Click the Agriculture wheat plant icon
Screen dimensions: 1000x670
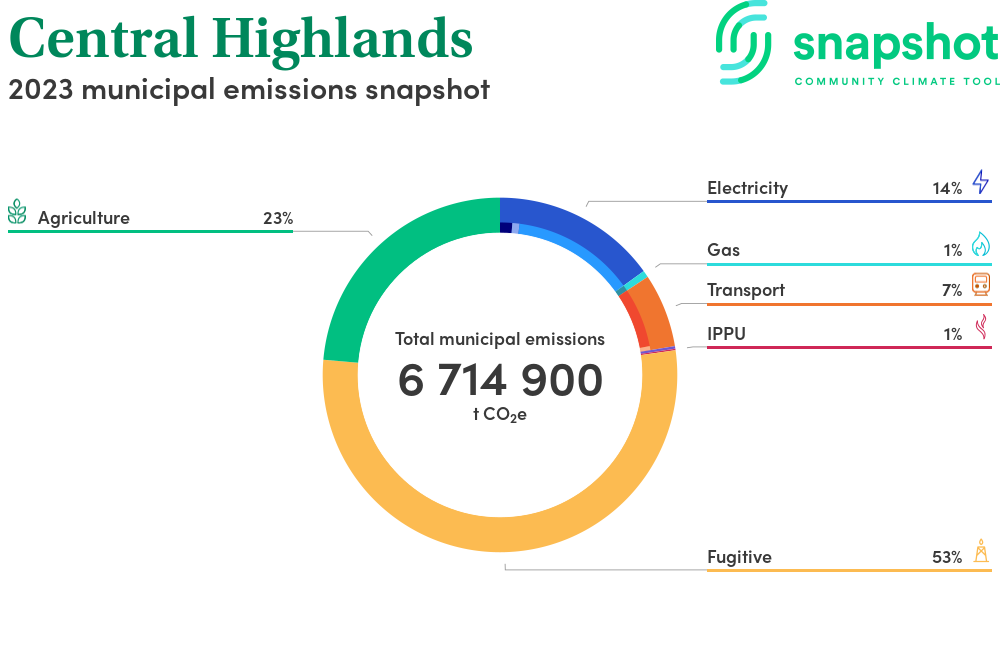click(x=17, y=212)
